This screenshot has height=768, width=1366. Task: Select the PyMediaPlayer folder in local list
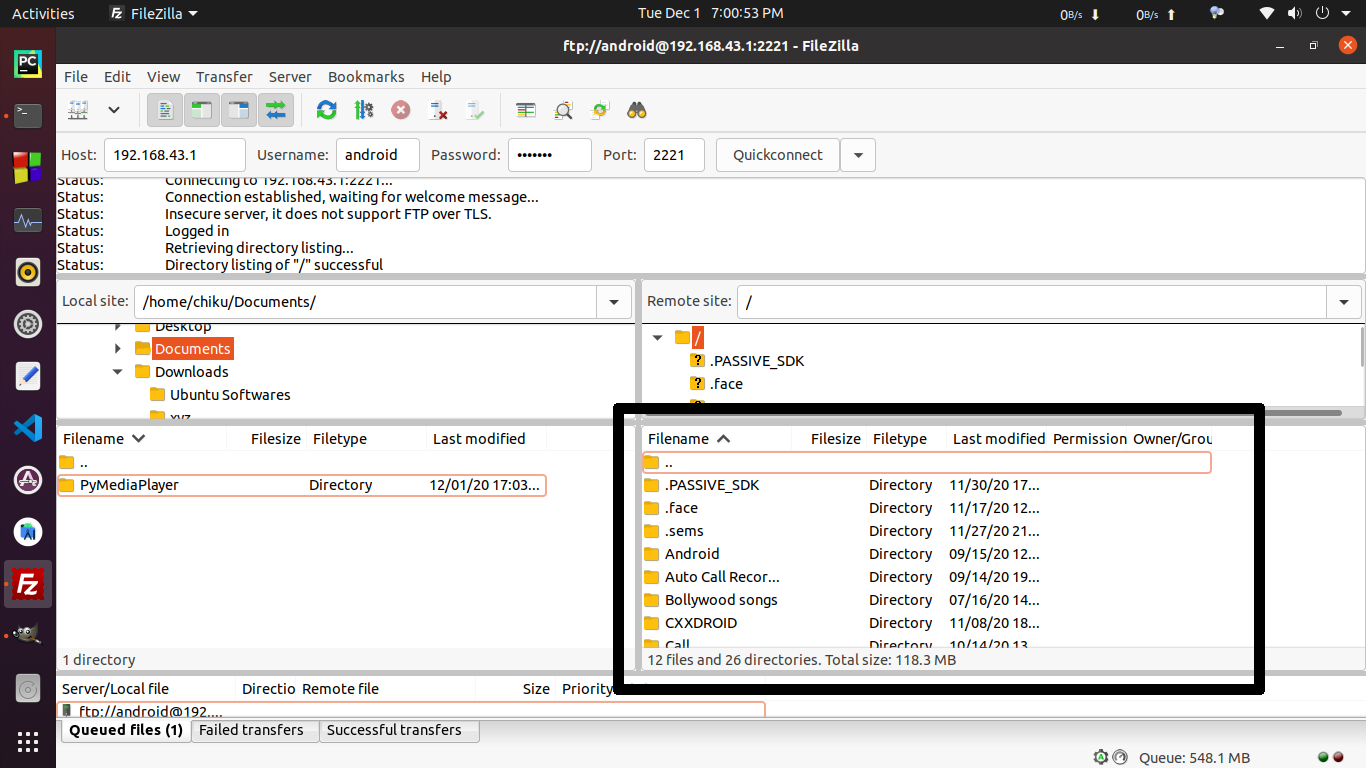point(301,485)
